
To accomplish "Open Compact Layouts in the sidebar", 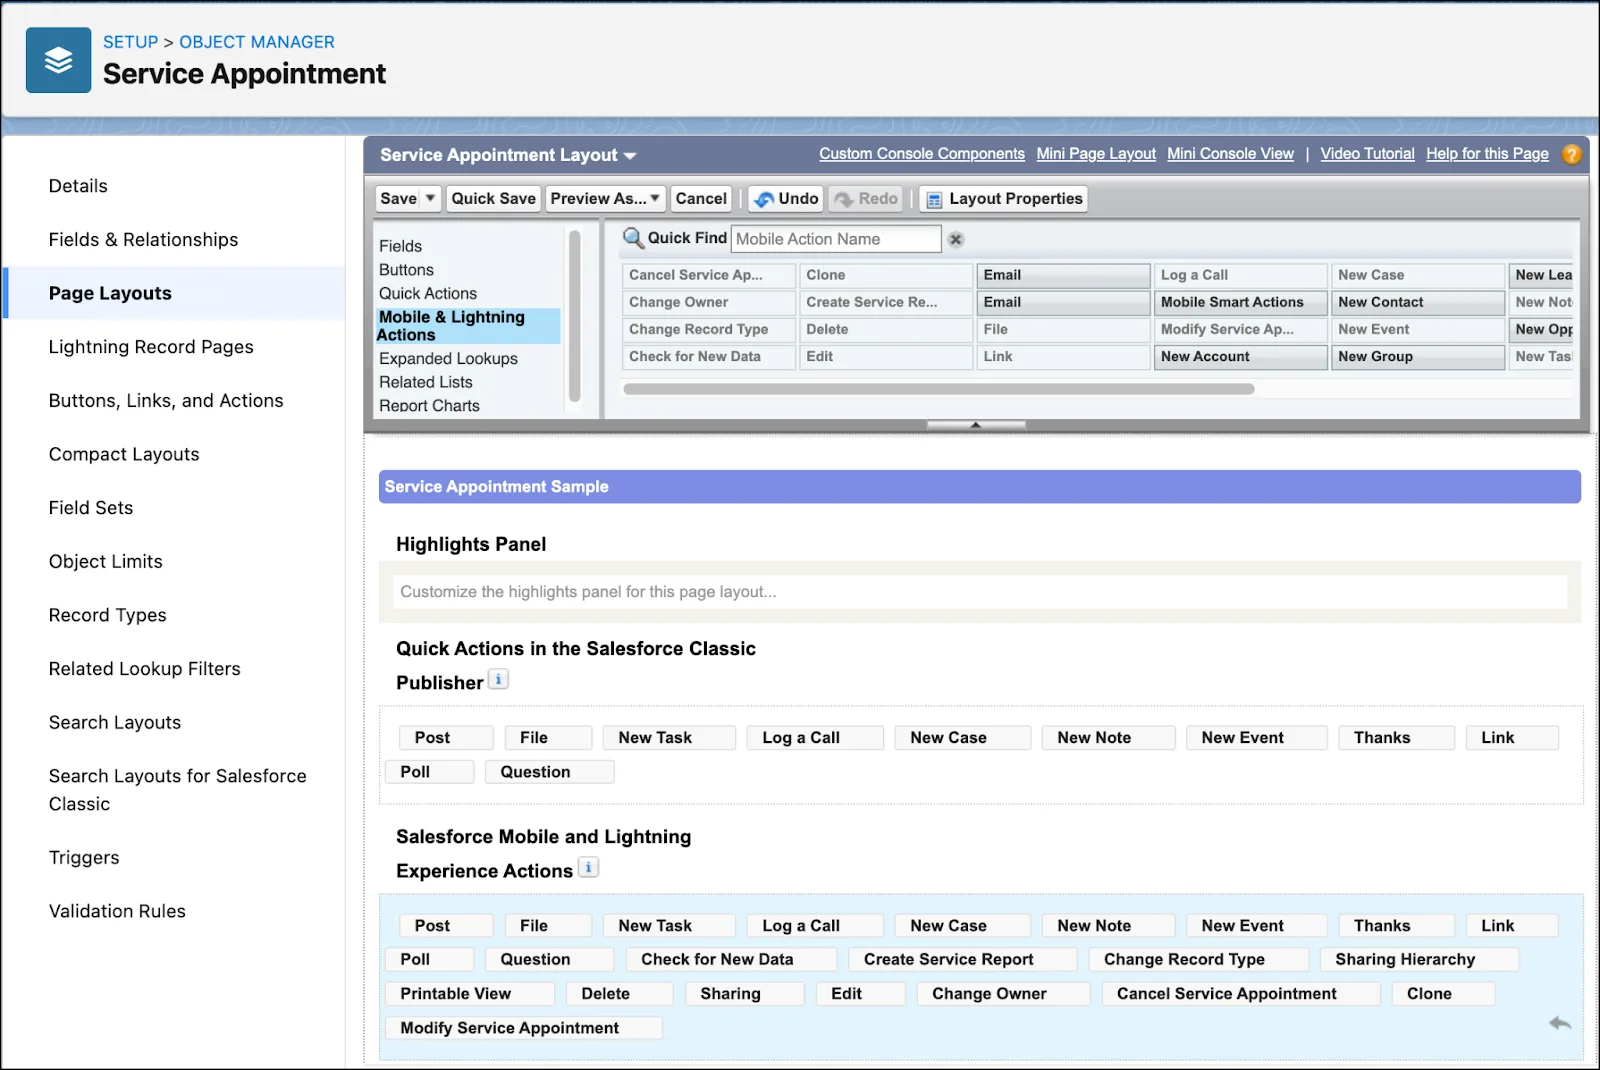I will coord(124,454).
